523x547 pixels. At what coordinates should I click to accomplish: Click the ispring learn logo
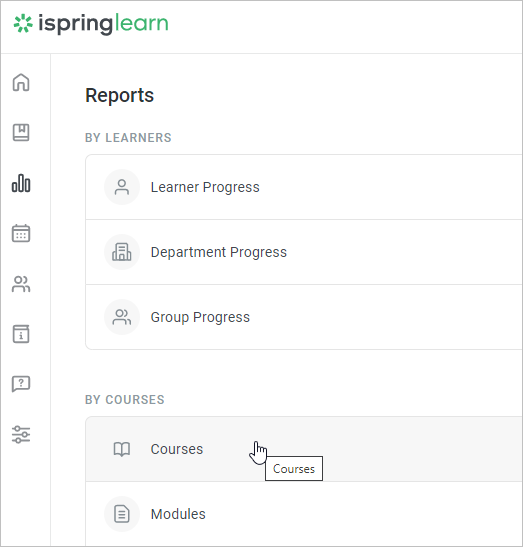coord(91,24)
